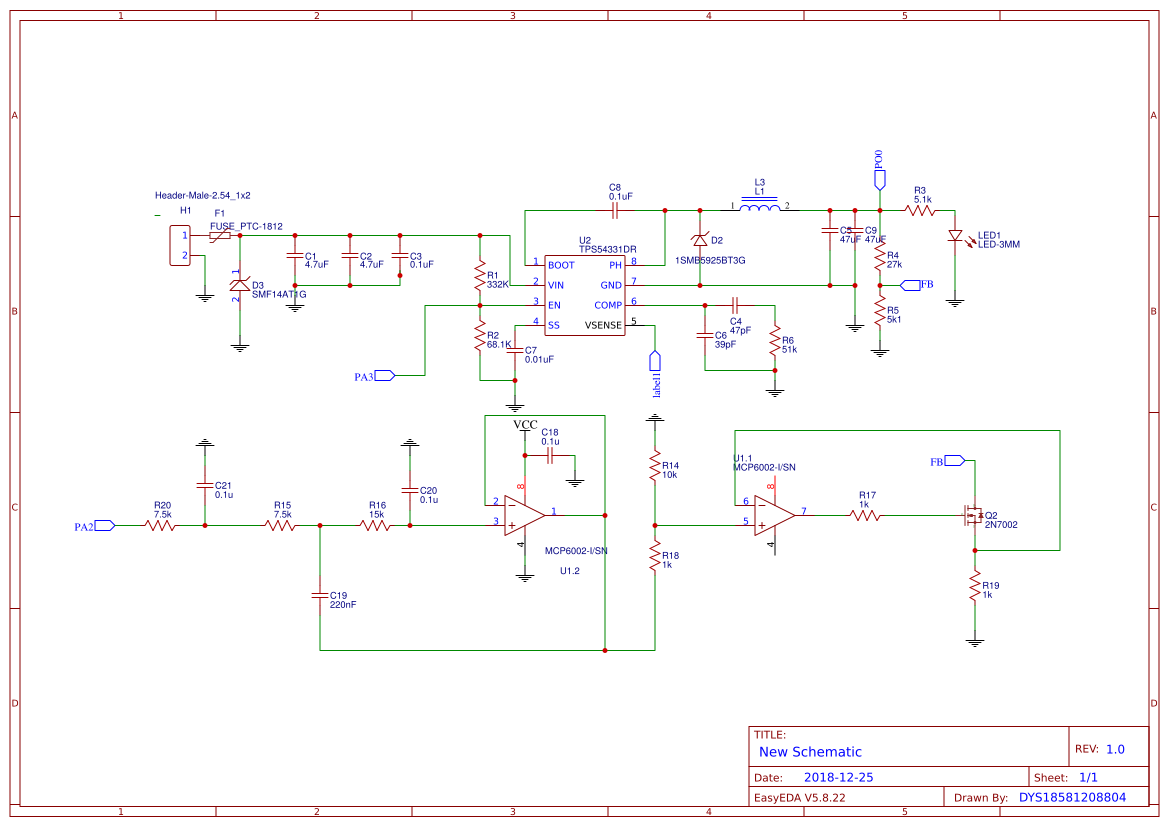Select the L1 inductor symbol
This screenshot has width=1169, height=827.
tap(759, 206)
